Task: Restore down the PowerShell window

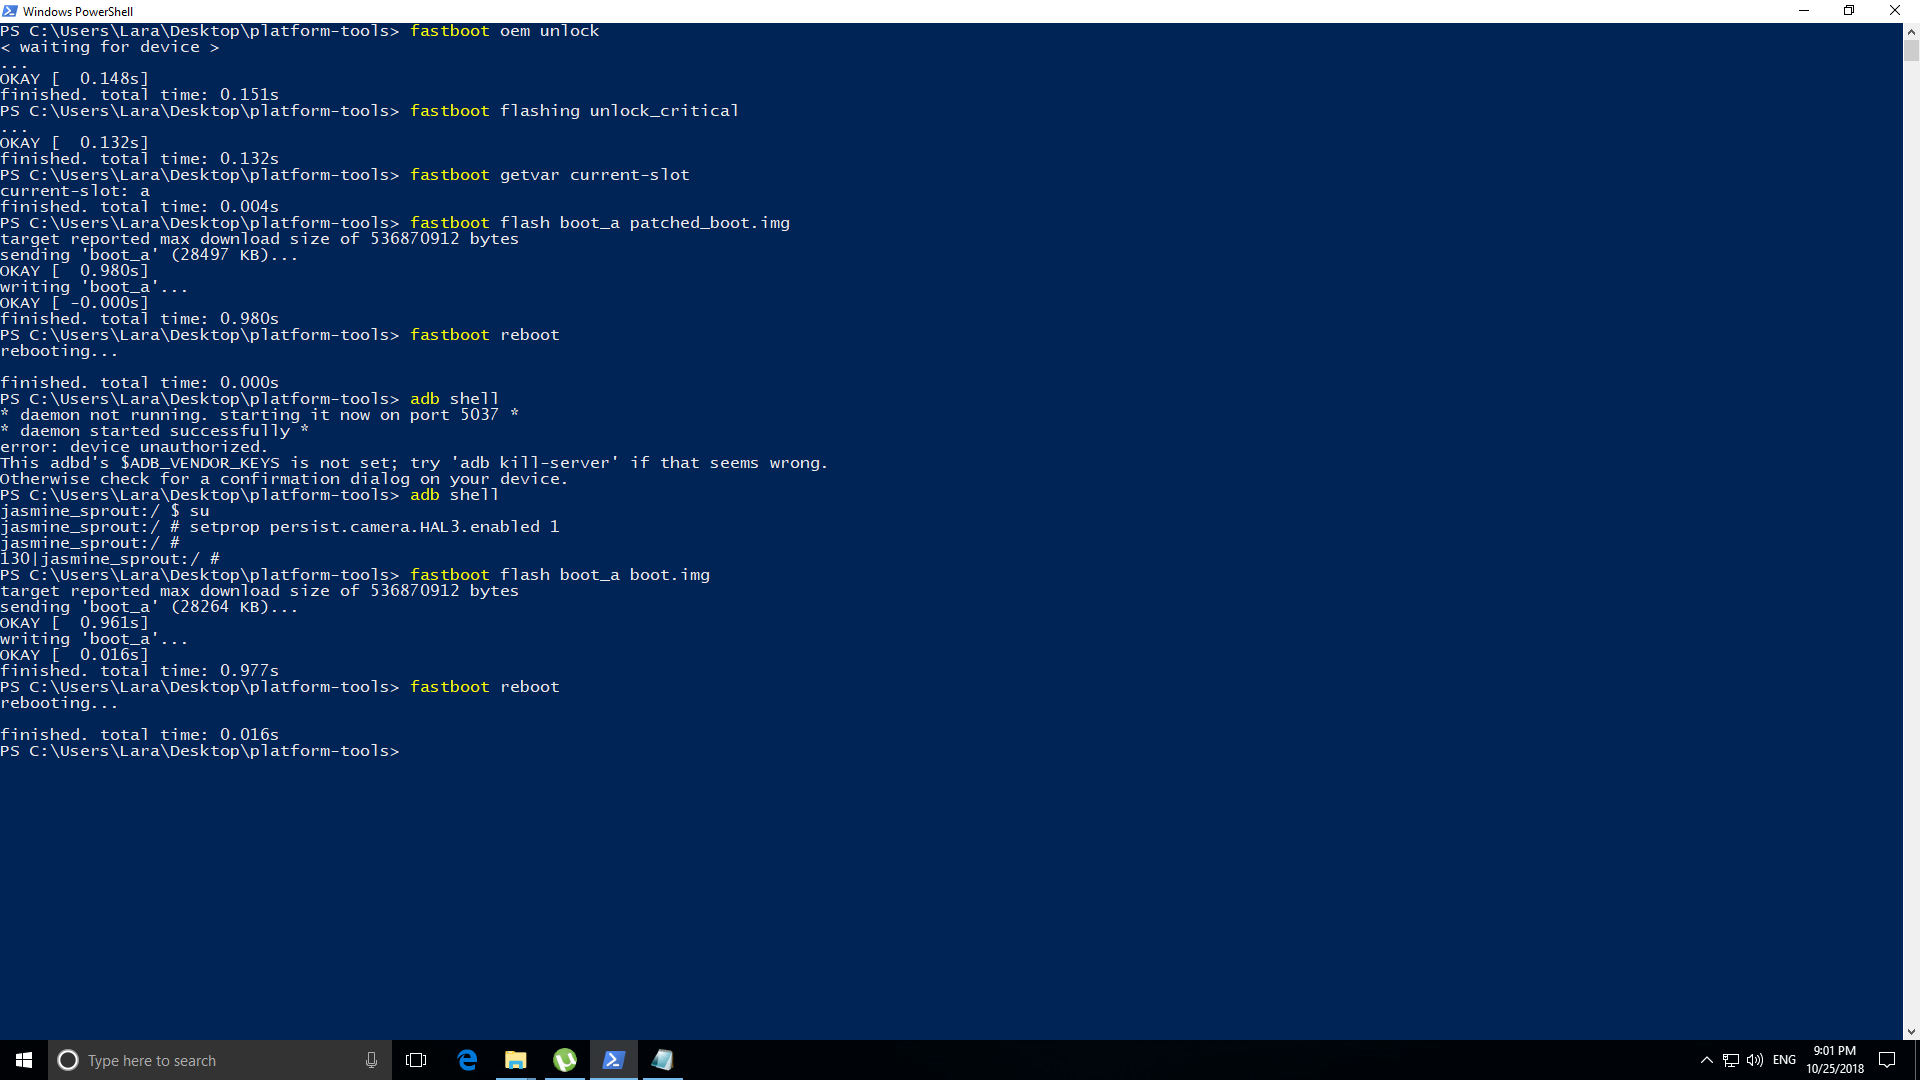Action: [x=1849, y=11]
